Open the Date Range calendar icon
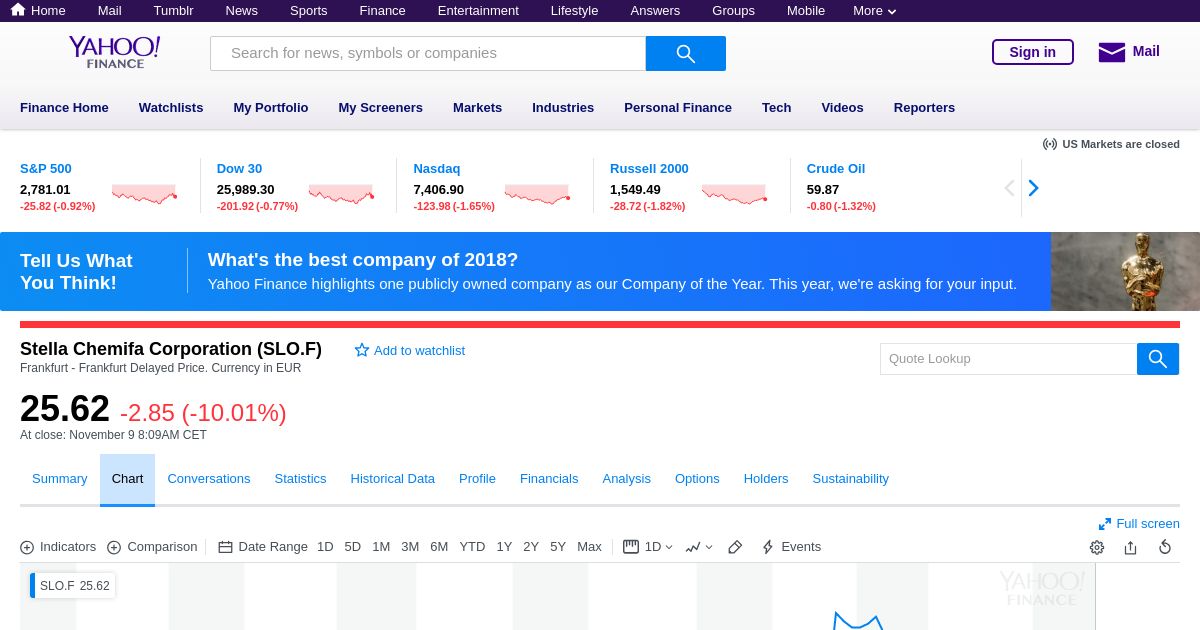The height and width of the screenshot is (630, 1200). pos(225,547)
